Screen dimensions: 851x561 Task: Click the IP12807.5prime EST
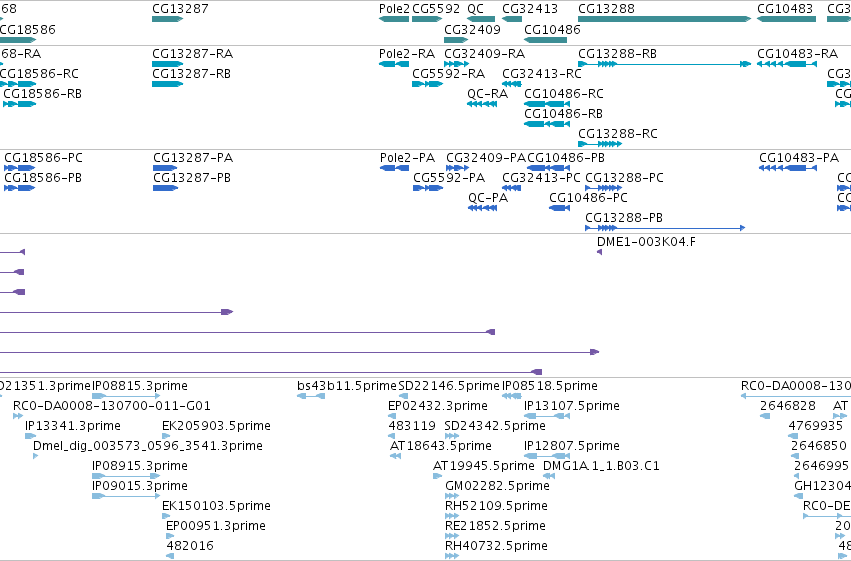pyautogui.click(x=547, y=456)
